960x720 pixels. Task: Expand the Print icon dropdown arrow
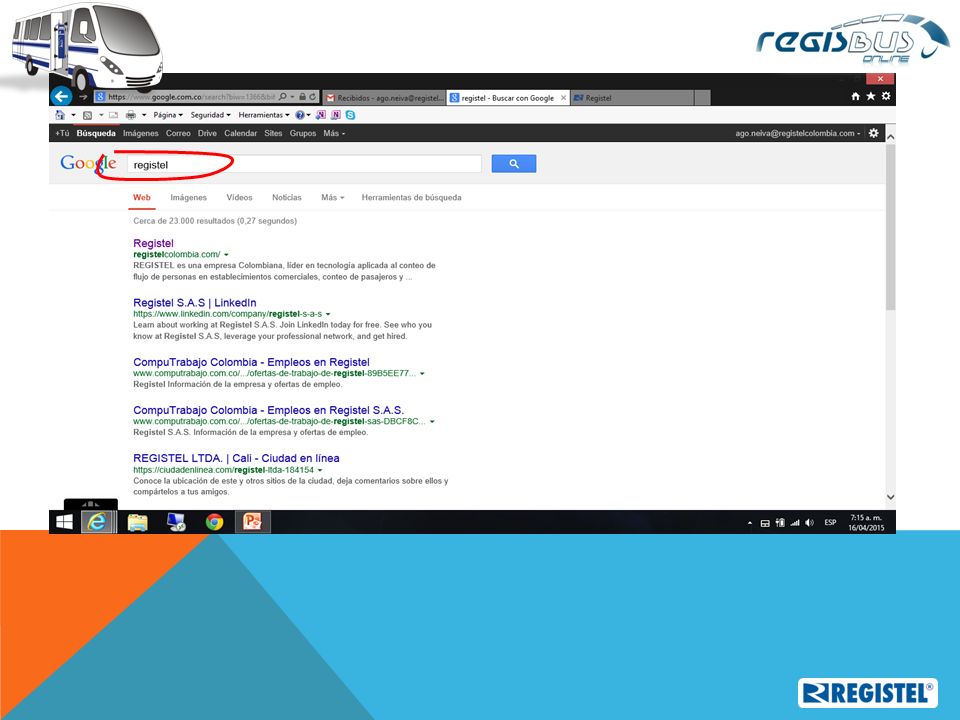coord(144,115)
